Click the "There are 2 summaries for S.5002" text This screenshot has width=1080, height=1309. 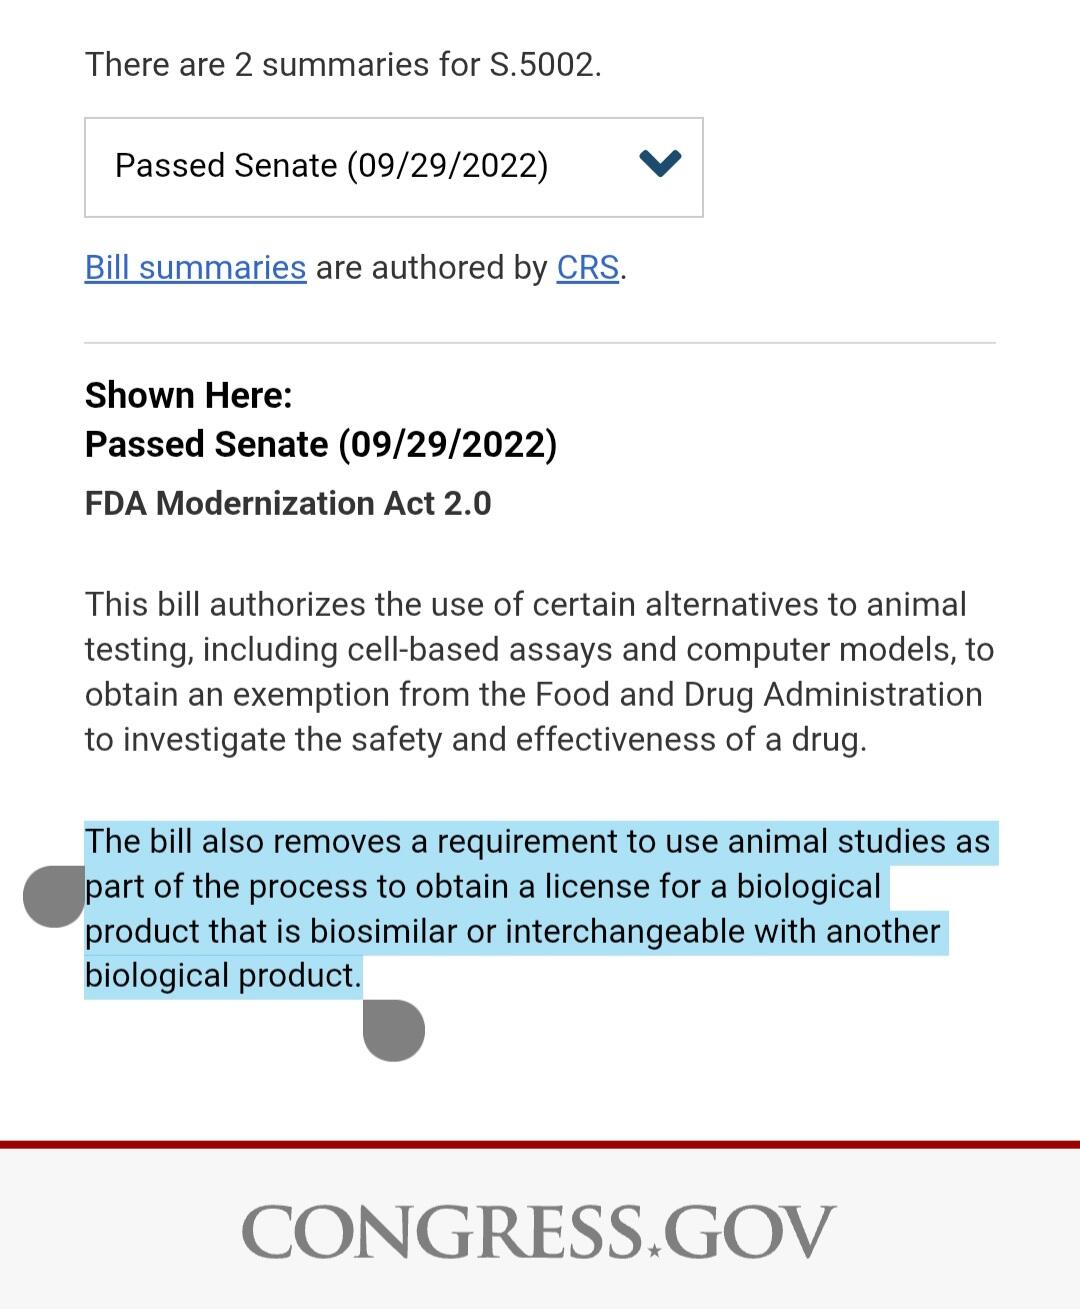pyautogui.click(x=343, y=65)
